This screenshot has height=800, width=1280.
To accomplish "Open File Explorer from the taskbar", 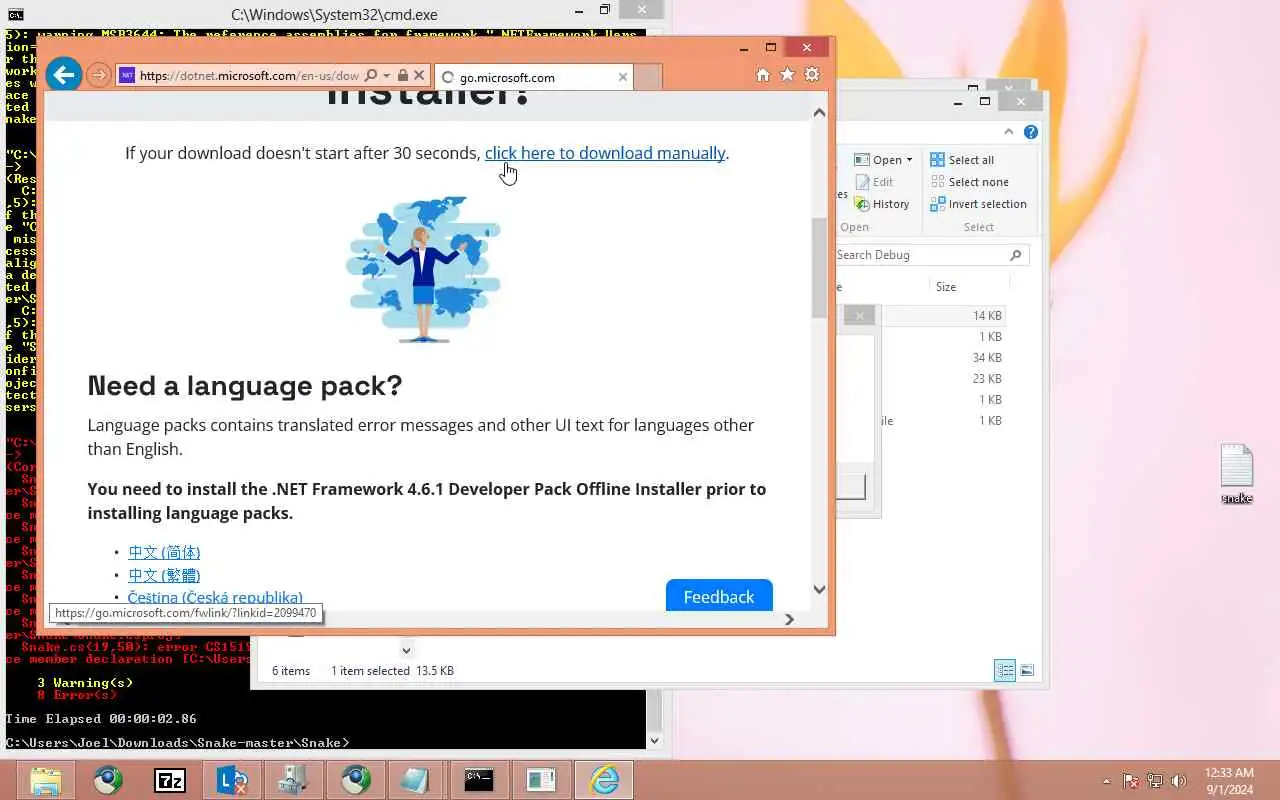I will (45, 780).
